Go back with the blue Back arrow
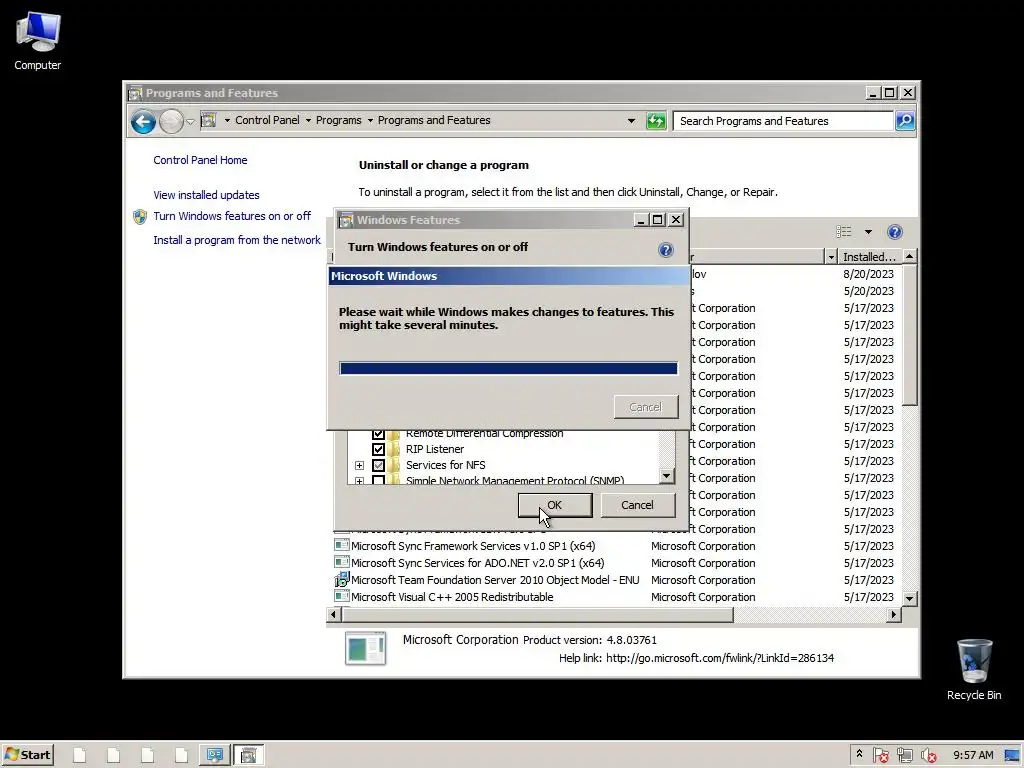1024x768 pixels. 143,121
